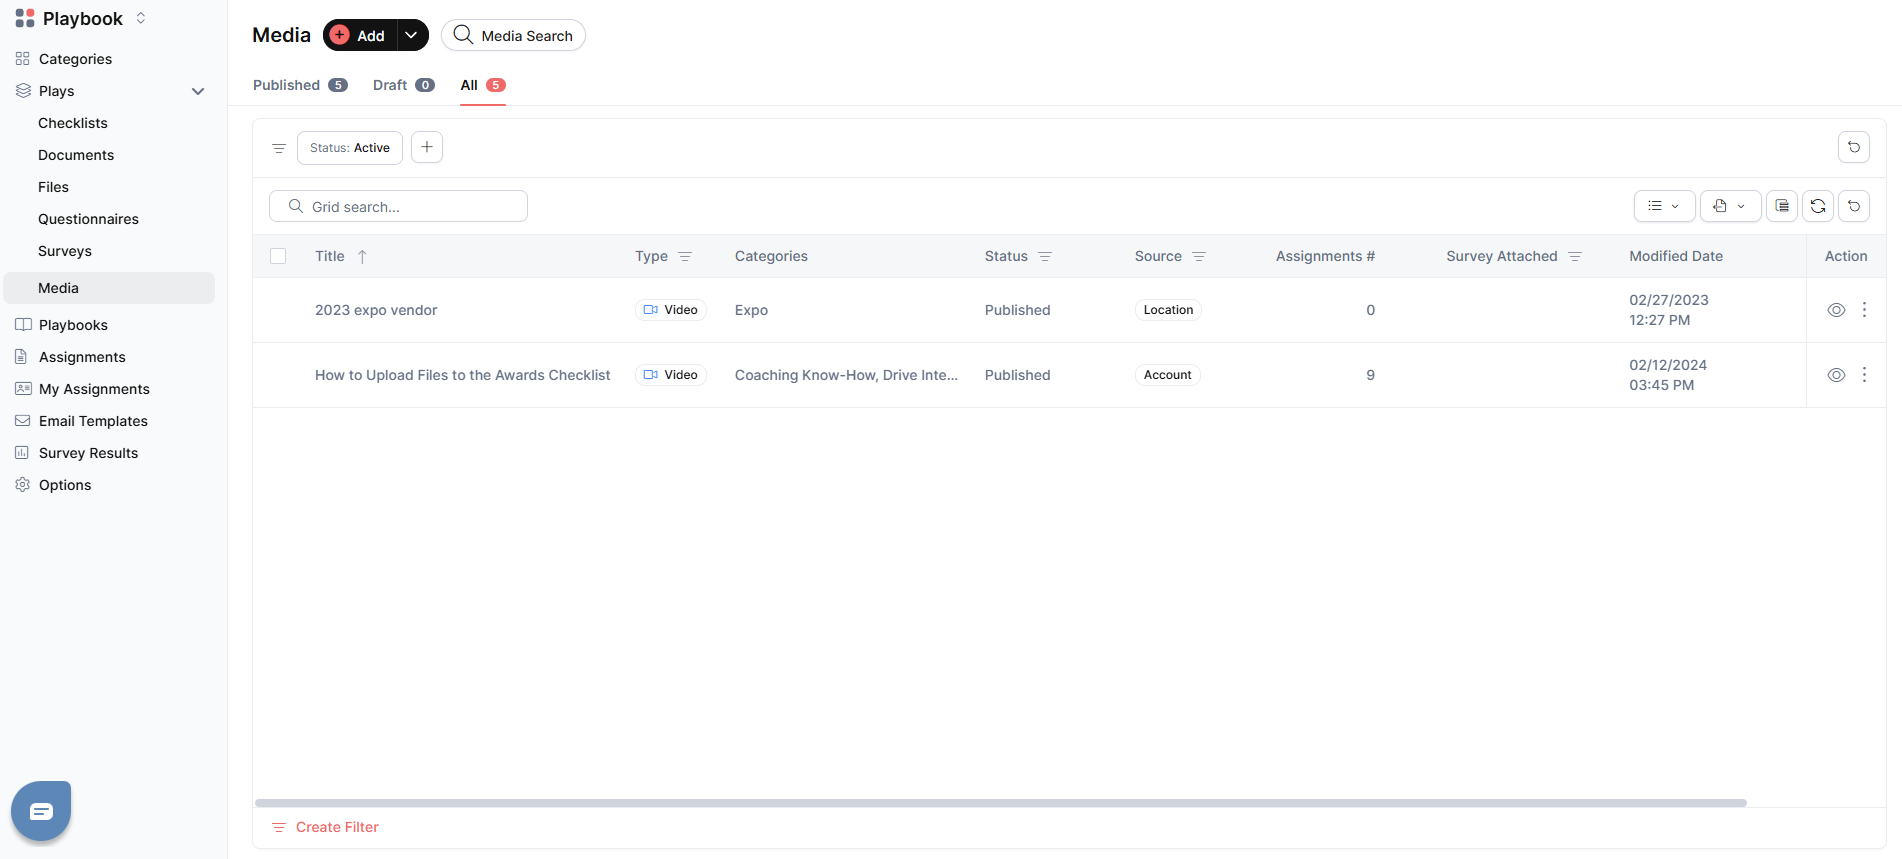Switch to the Published tab

pos(300,85)
